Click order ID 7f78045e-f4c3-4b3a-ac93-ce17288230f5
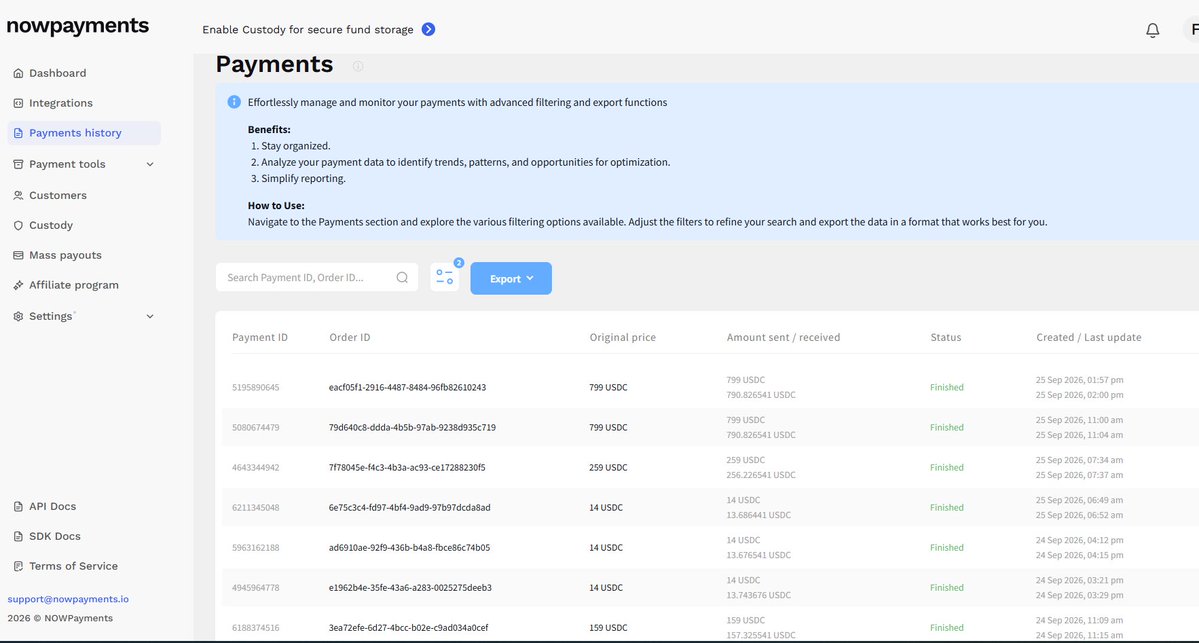Image resolution: width=1199 pixels, height=643 pixels. tap(407, 468)
